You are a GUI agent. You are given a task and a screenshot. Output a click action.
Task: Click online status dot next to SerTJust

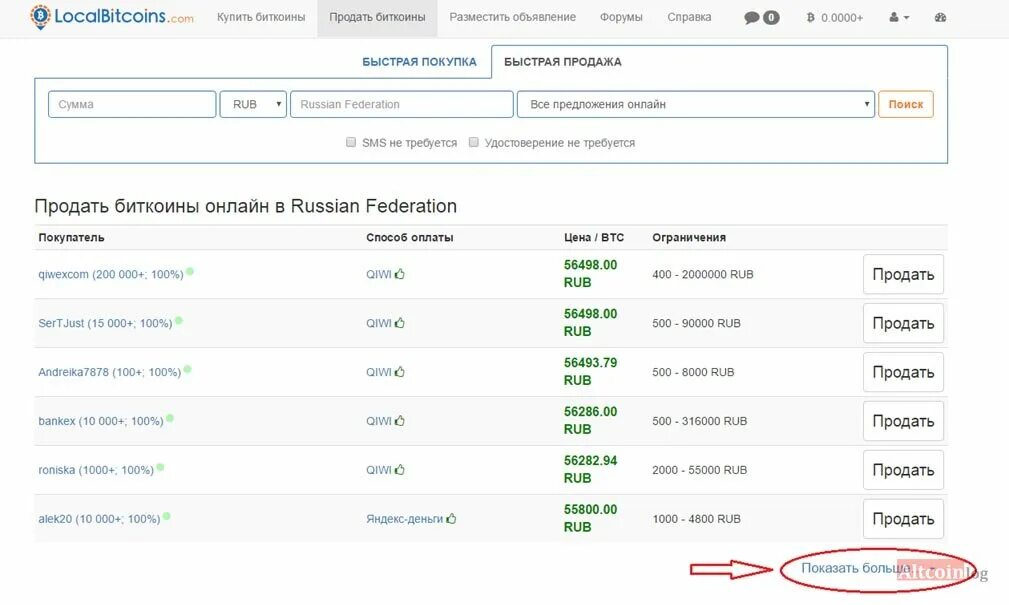coord(178,321)
